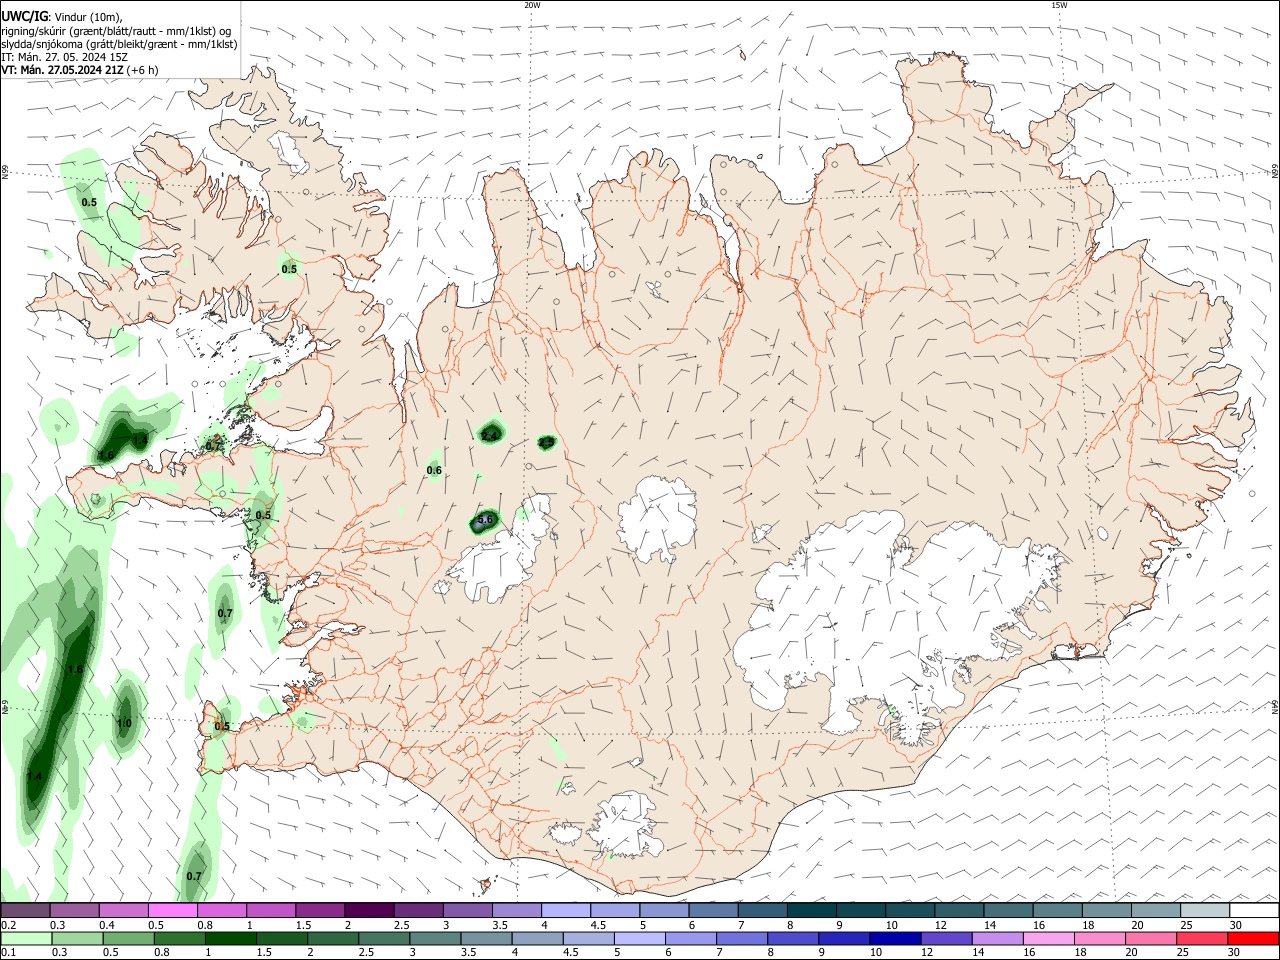Image resolution: width=1280 pixels, height=960 pixels.
Task: Click the title text 'UWC/IG: Vindur (10m),'
Action: coord(62,17)
